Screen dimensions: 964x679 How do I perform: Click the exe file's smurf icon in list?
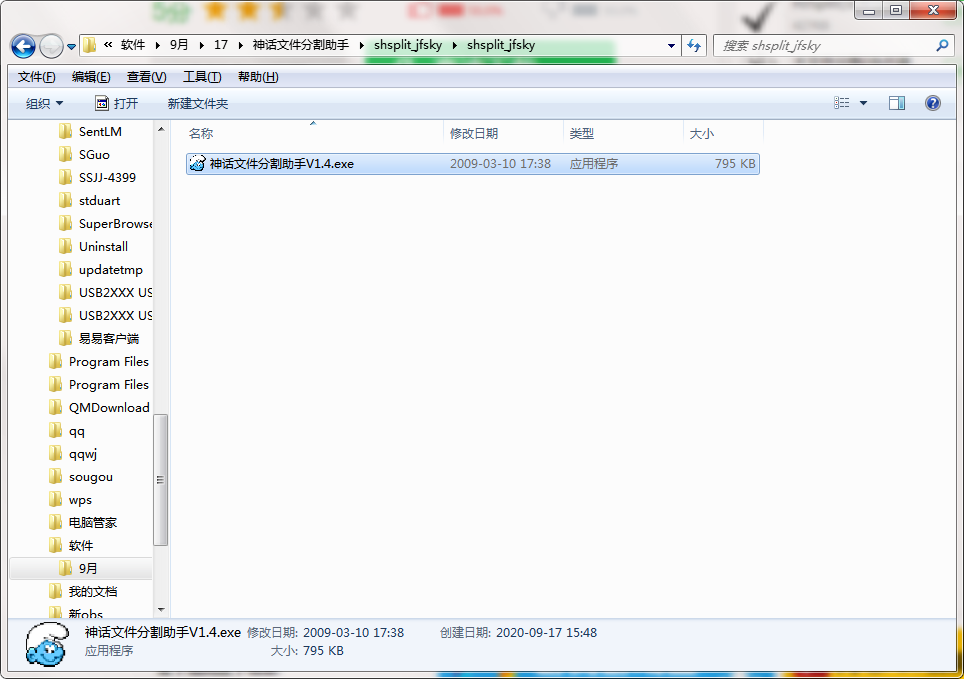click(x=197, y=164)
